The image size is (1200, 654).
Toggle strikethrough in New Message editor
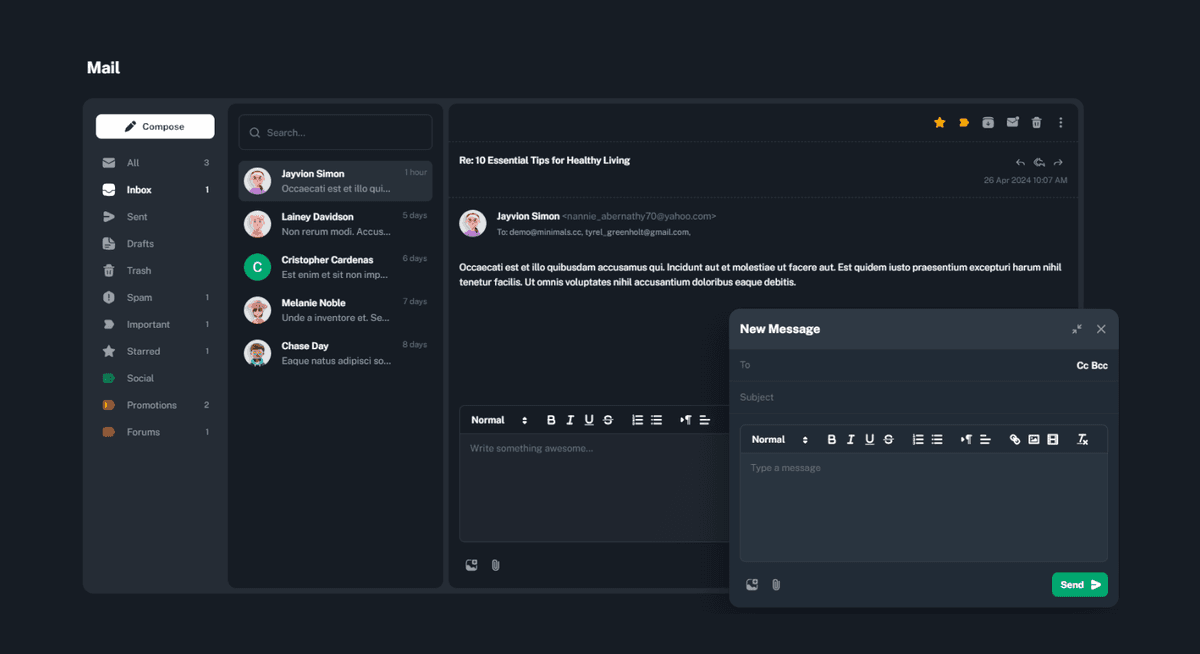click(x=888, y=440)
